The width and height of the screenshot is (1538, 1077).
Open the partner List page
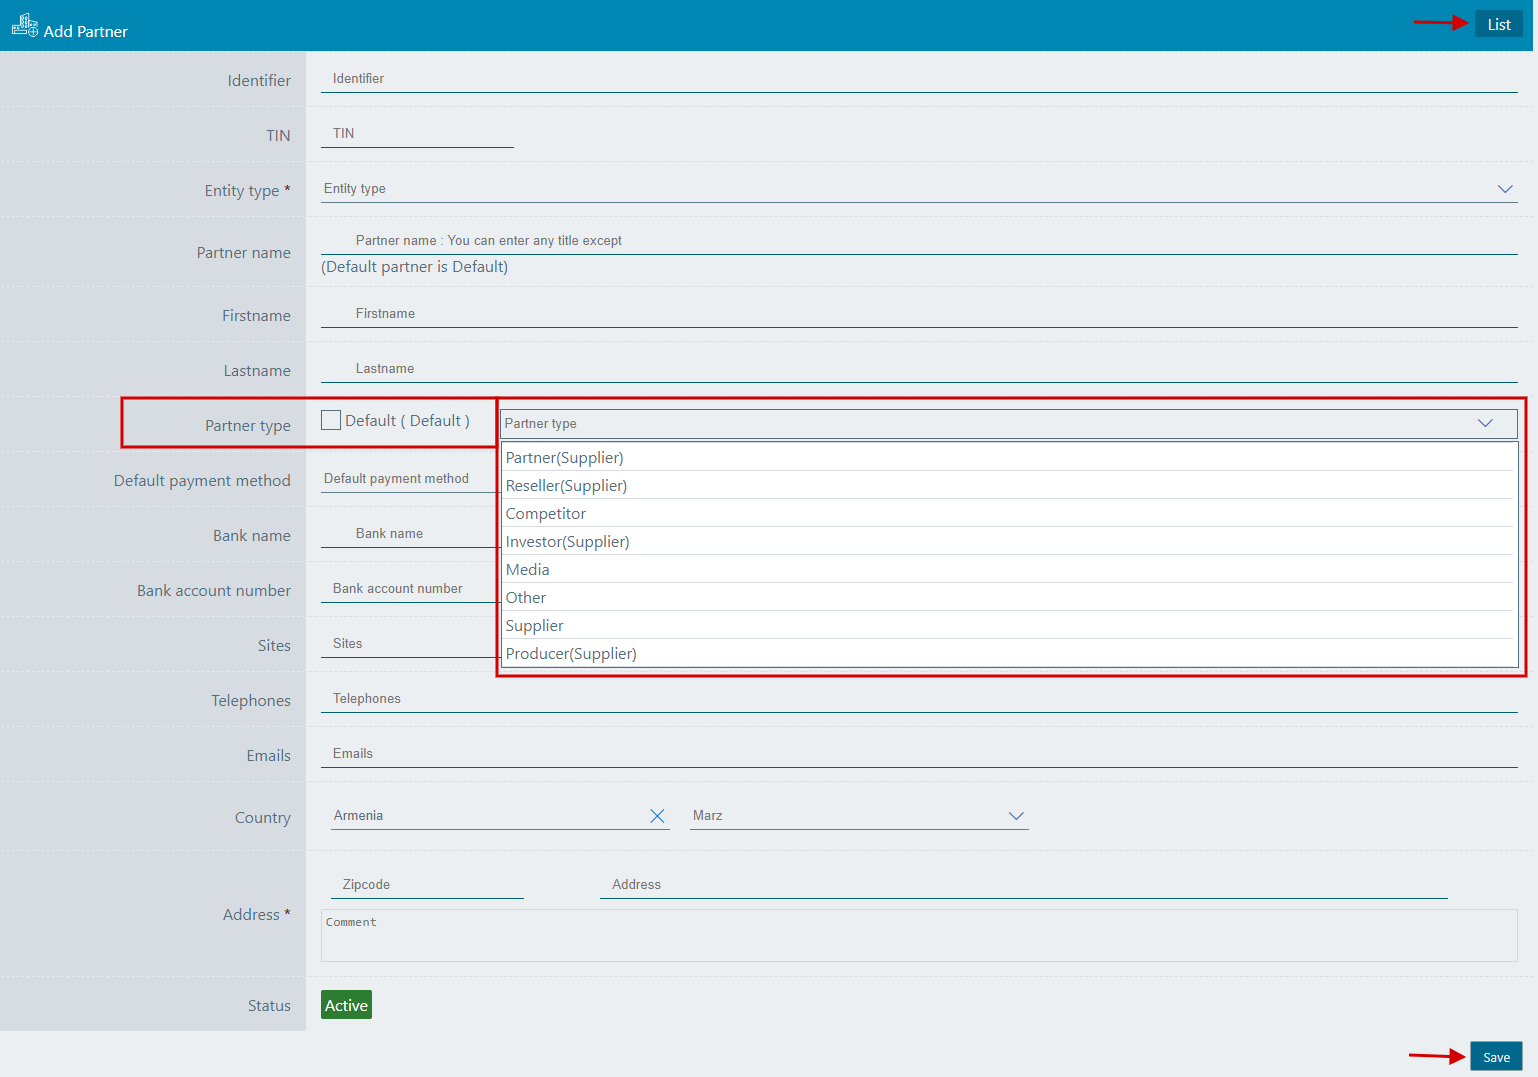pos(1498,25)
